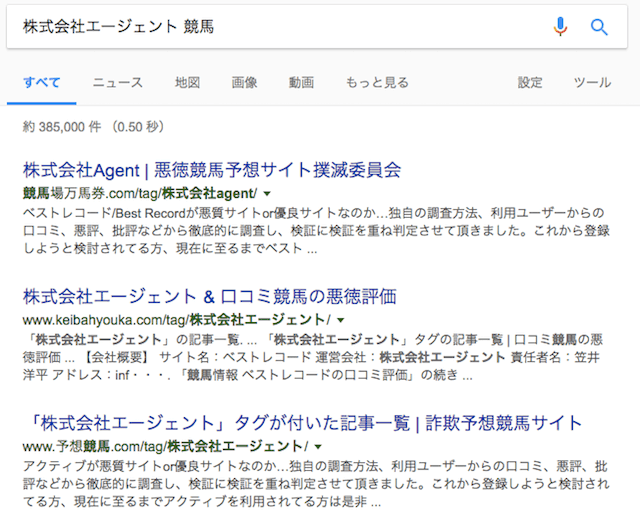Click the voice search microphone icon
The width and height of the screenshot is (640, 523).
(x=560, y=27)
